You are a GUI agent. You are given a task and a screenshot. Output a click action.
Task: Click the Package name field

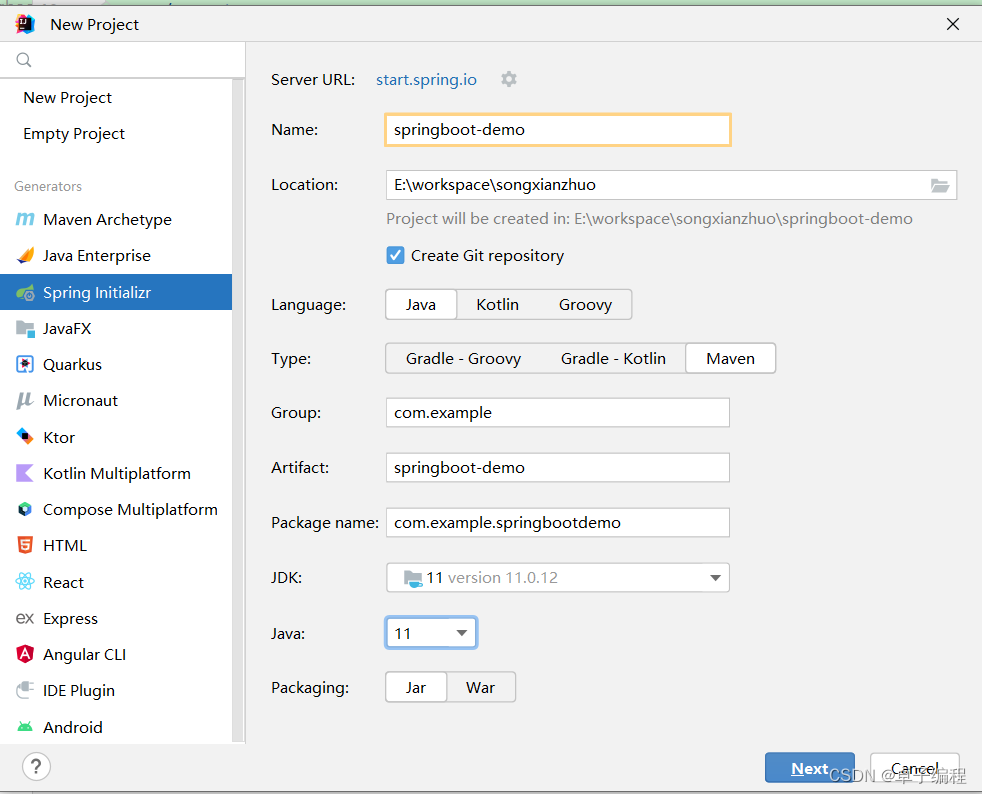click(x=557, y=522)
